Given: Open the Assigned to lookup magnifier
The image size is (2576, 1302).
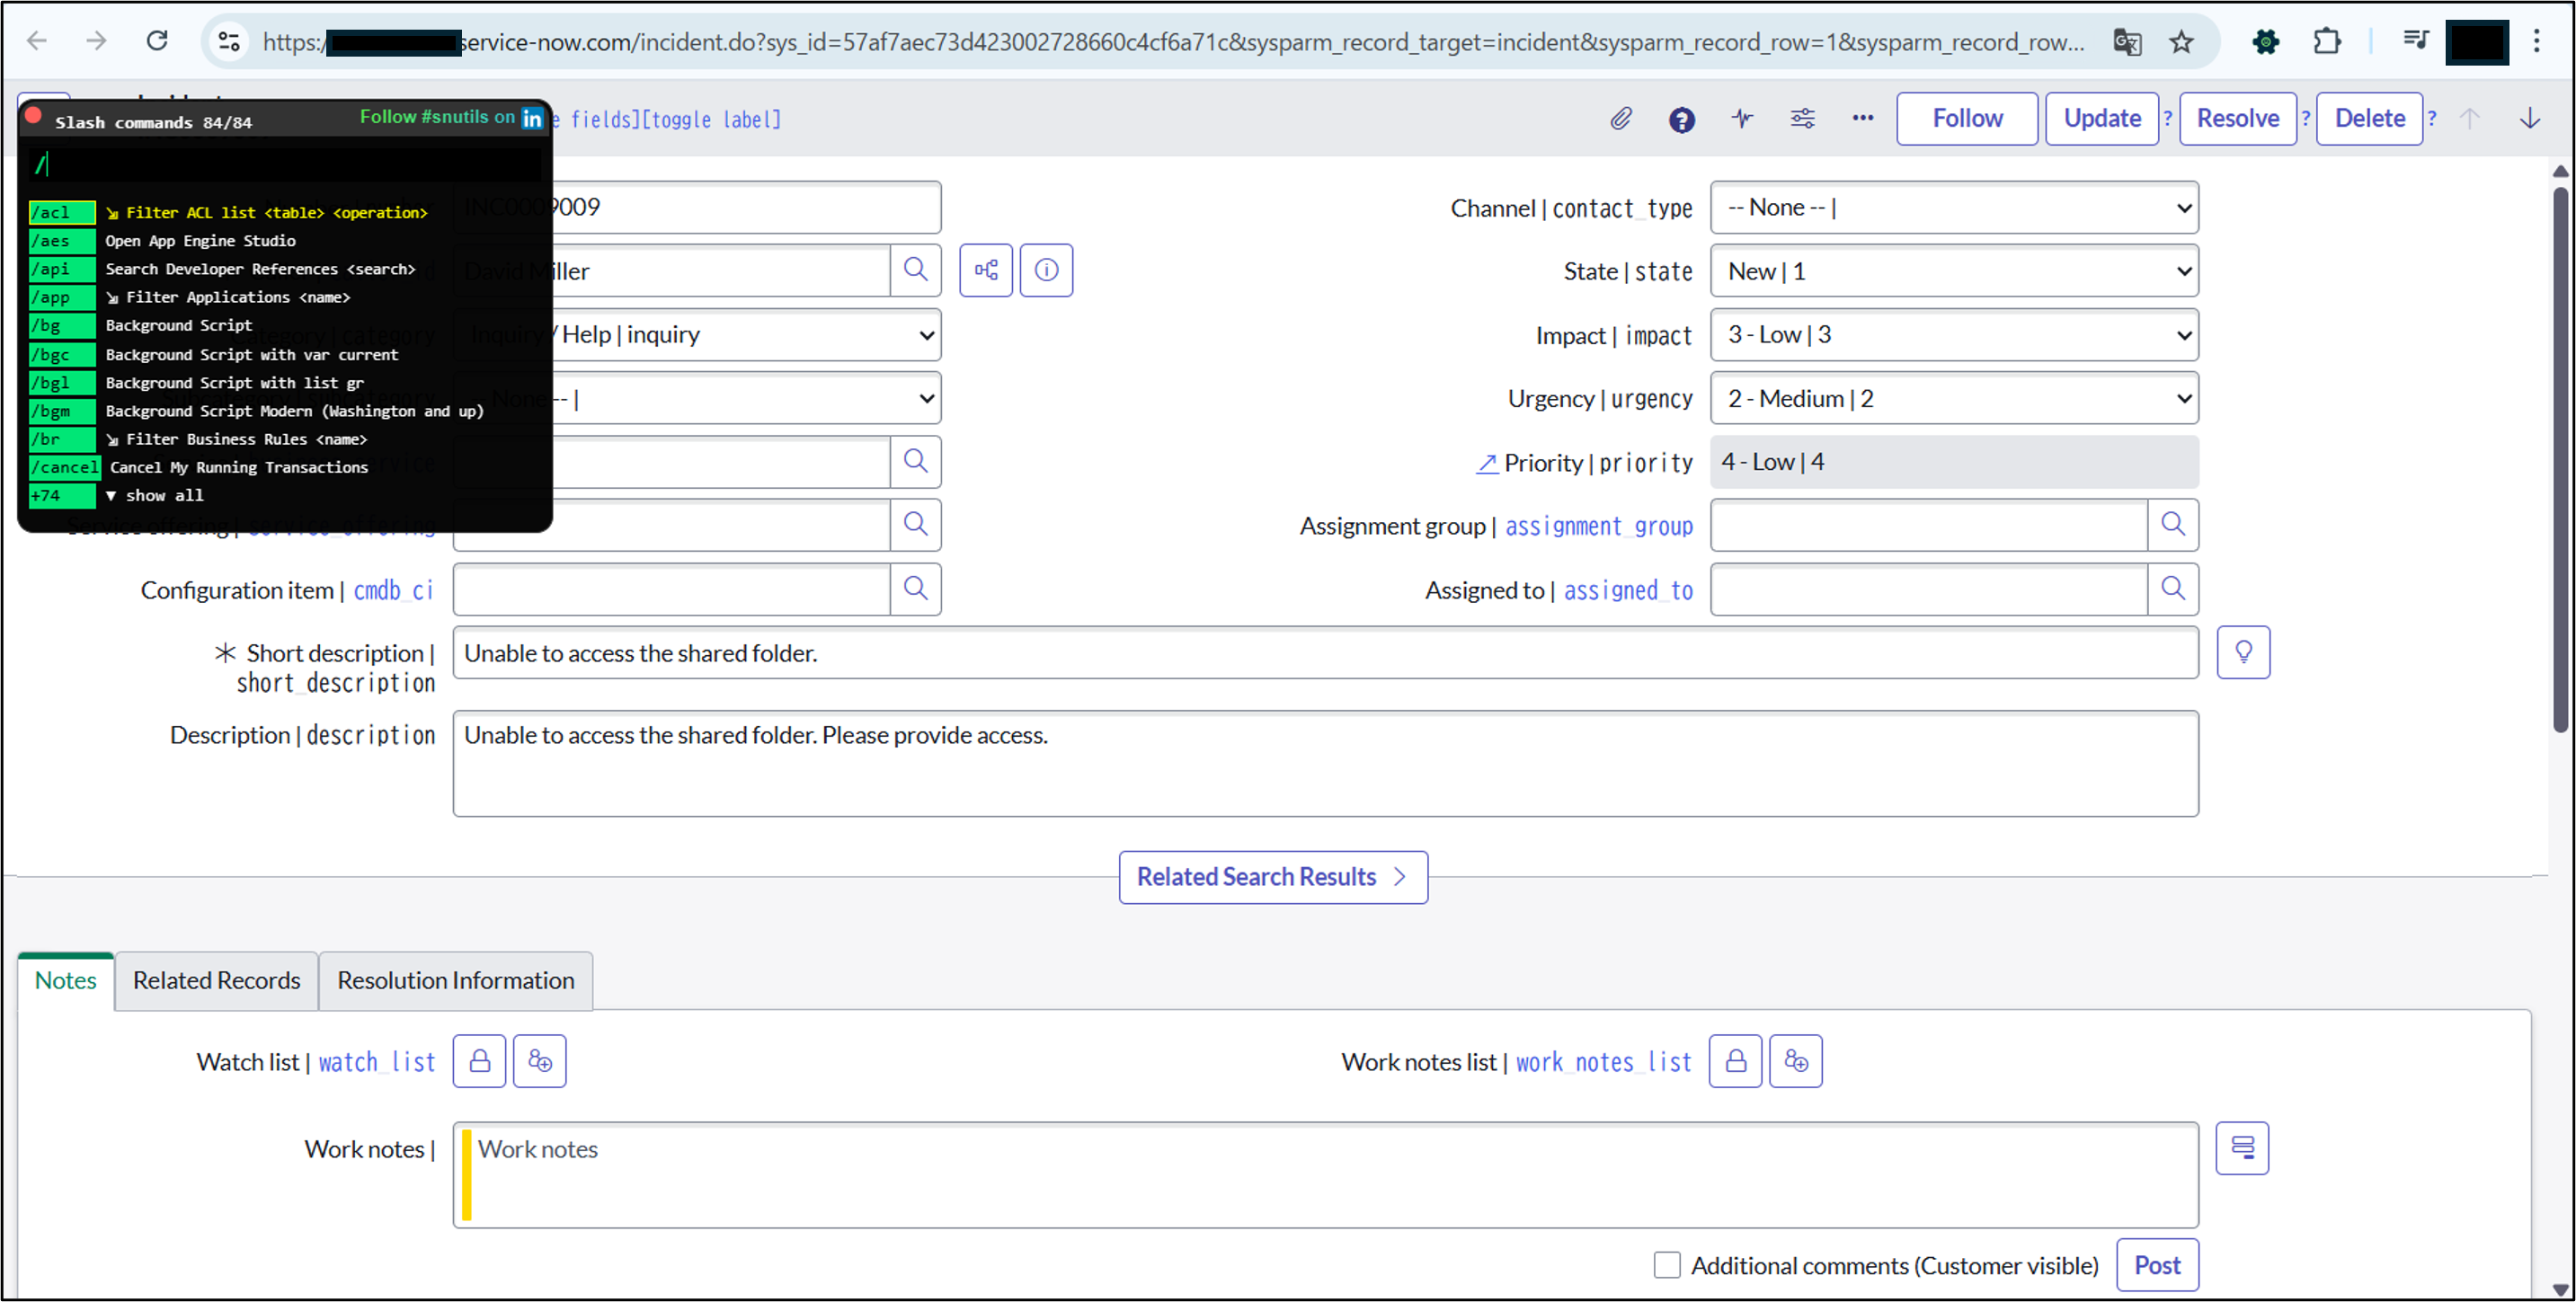Looking at the screenshot, I should [2172, 589].
